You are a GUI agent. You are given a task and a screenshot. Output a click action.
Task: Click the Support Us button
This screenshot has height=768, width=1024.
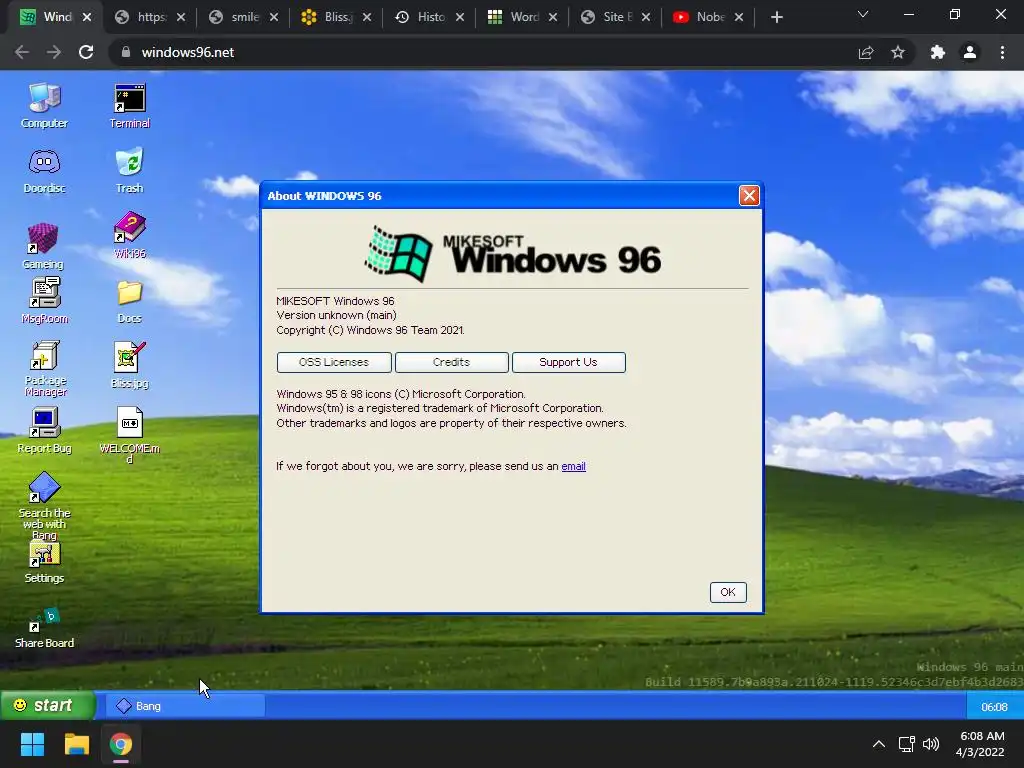tap(568, 362)
